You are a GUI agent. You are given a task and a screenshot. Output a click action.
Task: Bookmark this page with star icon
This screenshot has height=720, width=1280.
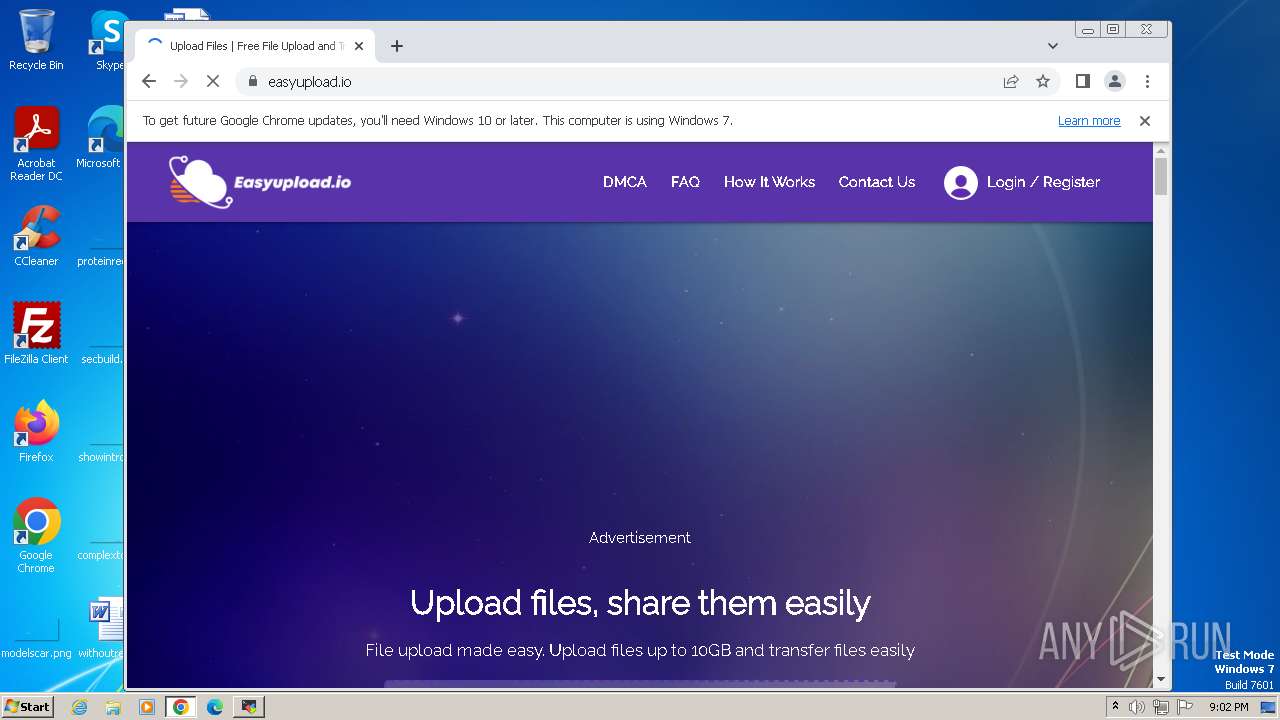(x=1043, y=81)
